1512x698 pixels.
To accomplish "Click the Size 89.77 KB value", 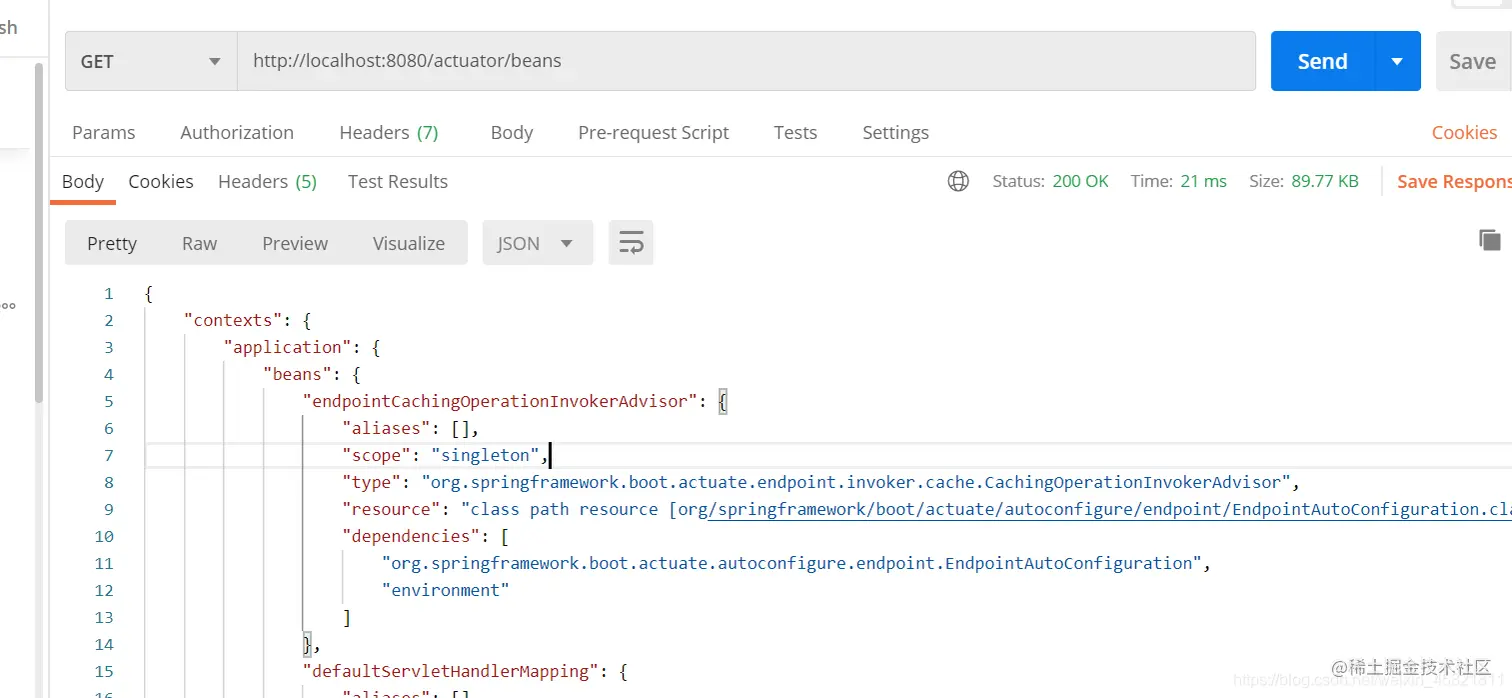I will (1325, 181).
